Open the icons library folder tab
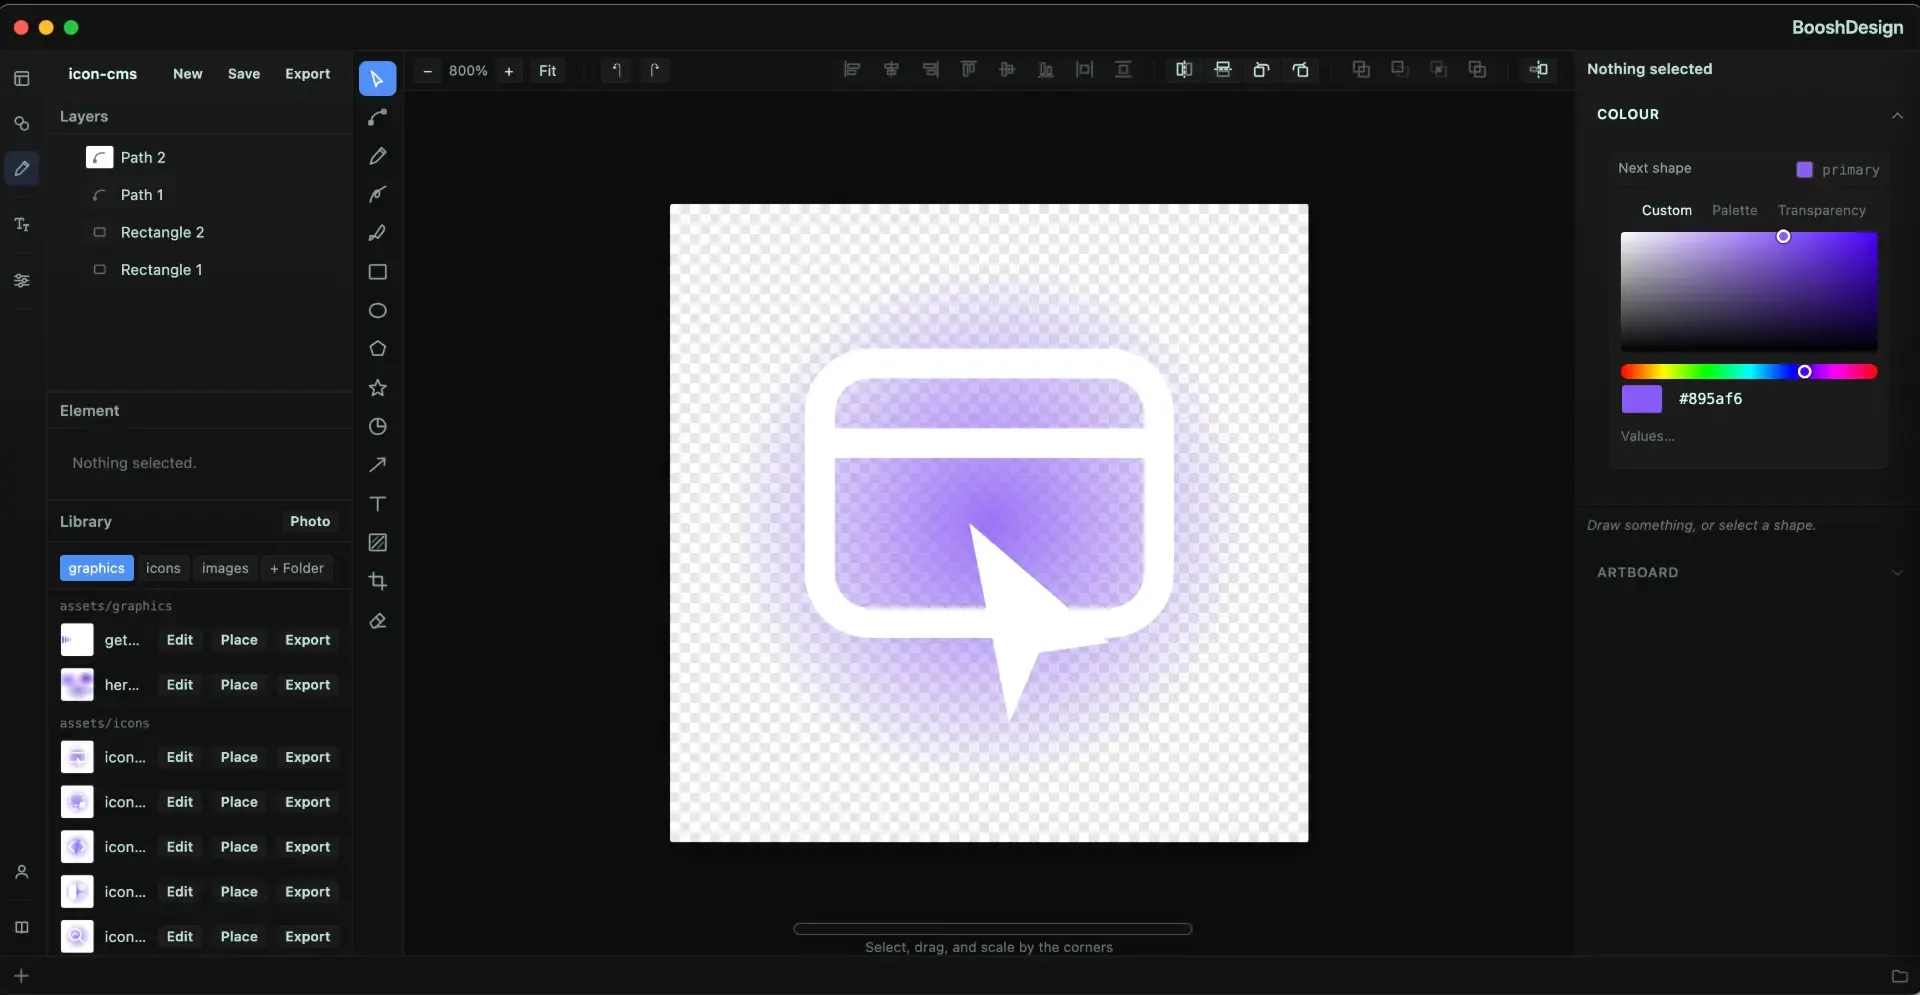Image resolution: width=1920 pixels, height=995 pixels. 163,568
